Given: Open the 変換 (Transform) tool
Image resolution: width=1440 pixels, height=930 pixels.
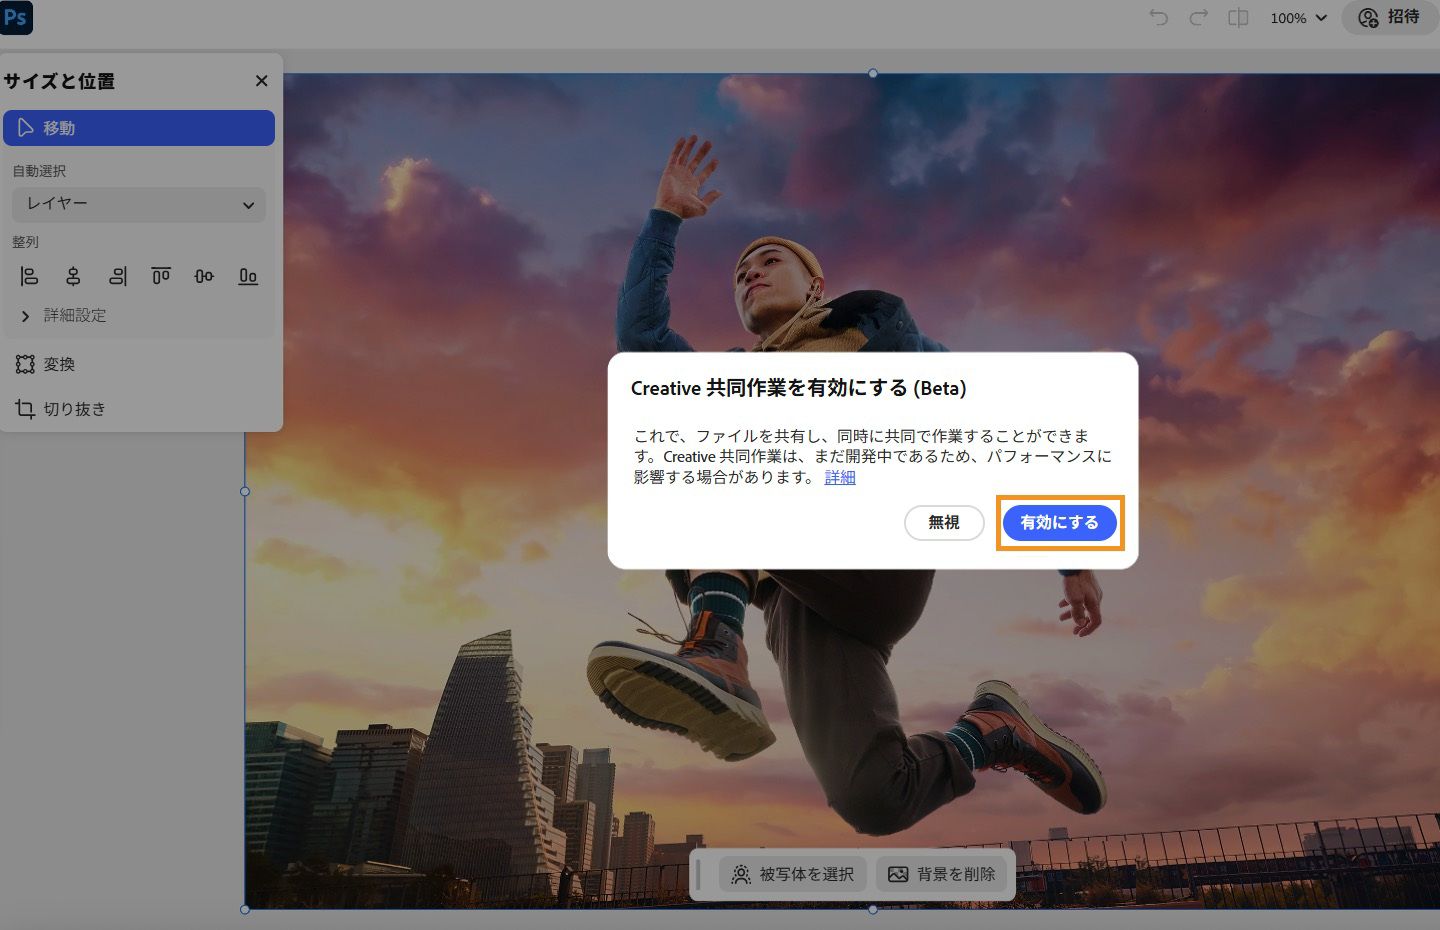Looking at the screenshot, I should click(x=57, y=364).
